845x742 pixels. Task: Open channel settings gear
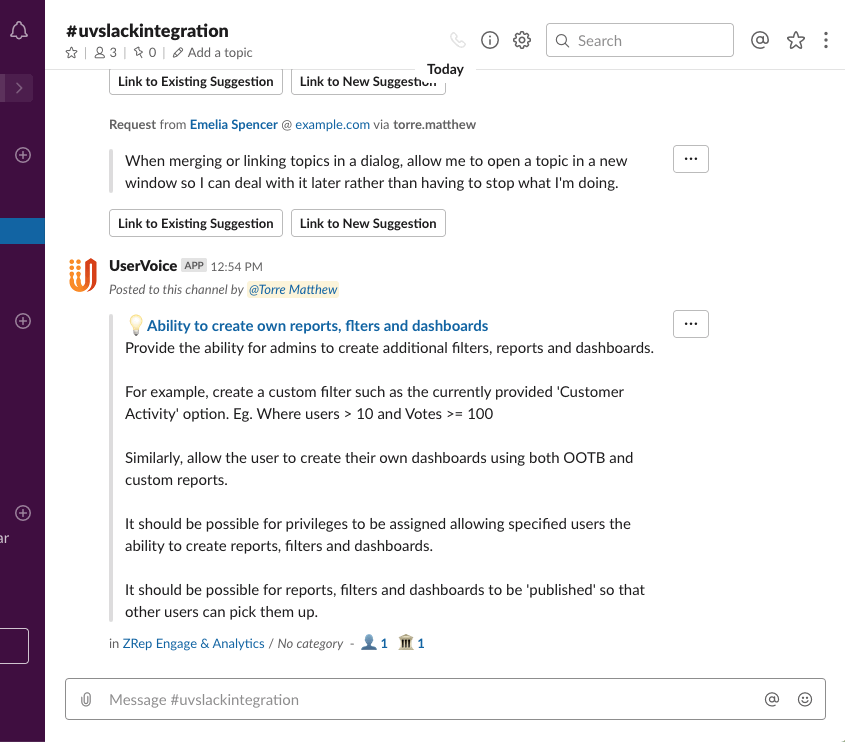(522, 40)
